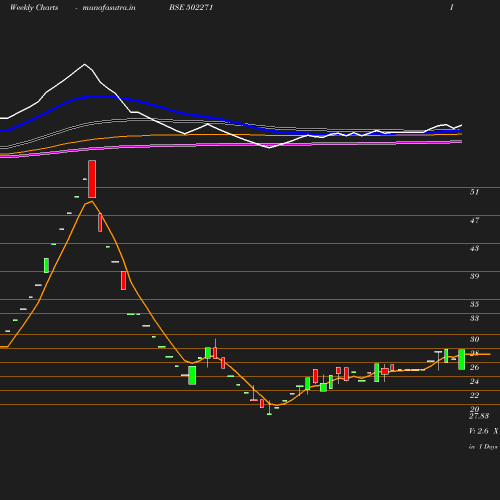
Task: Click the price axis label 33
Action: pyautogui.click(x=474, y=318)
